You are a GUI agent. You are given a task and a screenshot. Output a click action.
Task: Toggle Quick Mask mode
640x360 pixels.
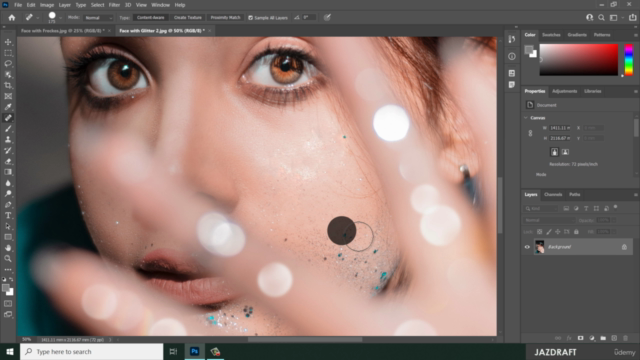pos(8,304)
